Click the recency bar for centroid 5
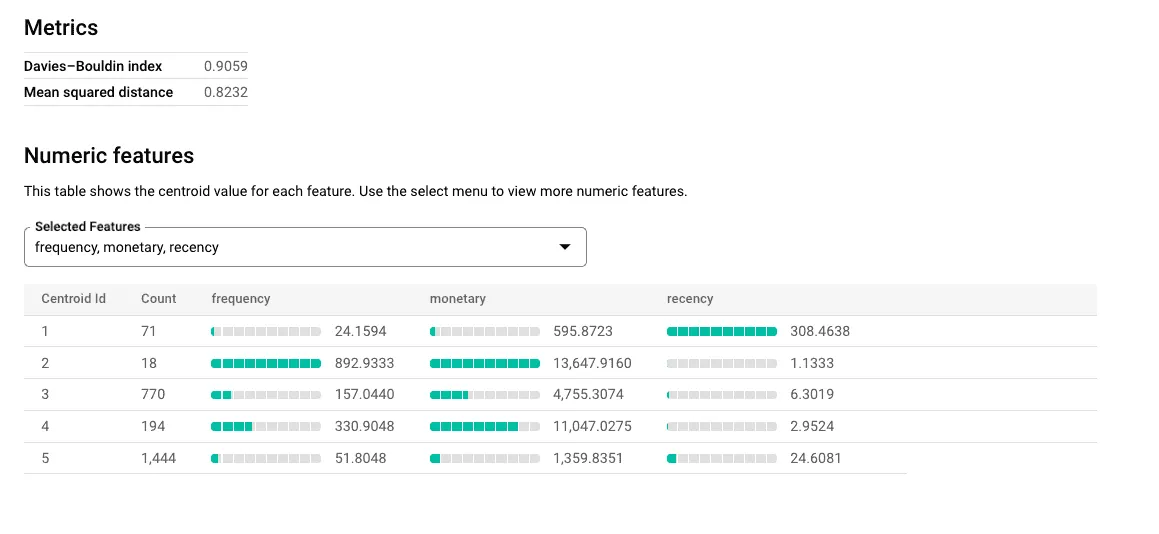This screenshot has height=534, width=1159. [x=721, y=459]
